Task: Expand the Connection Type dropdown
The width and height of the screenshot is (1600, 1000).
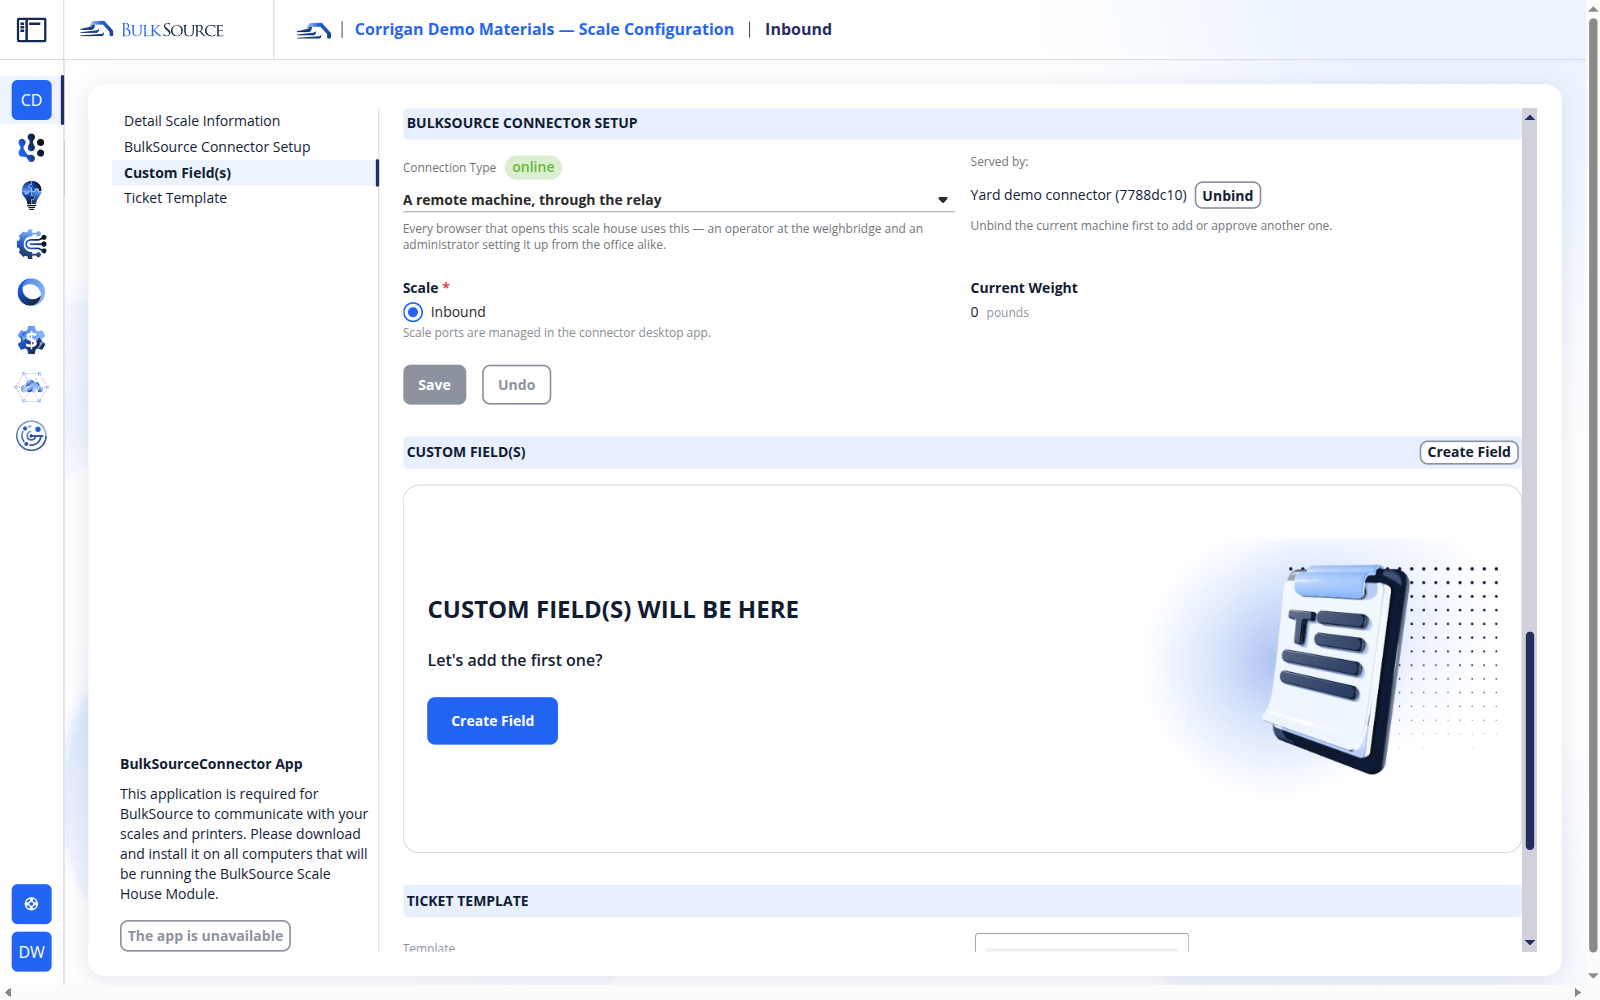Action: coord(678,200)
